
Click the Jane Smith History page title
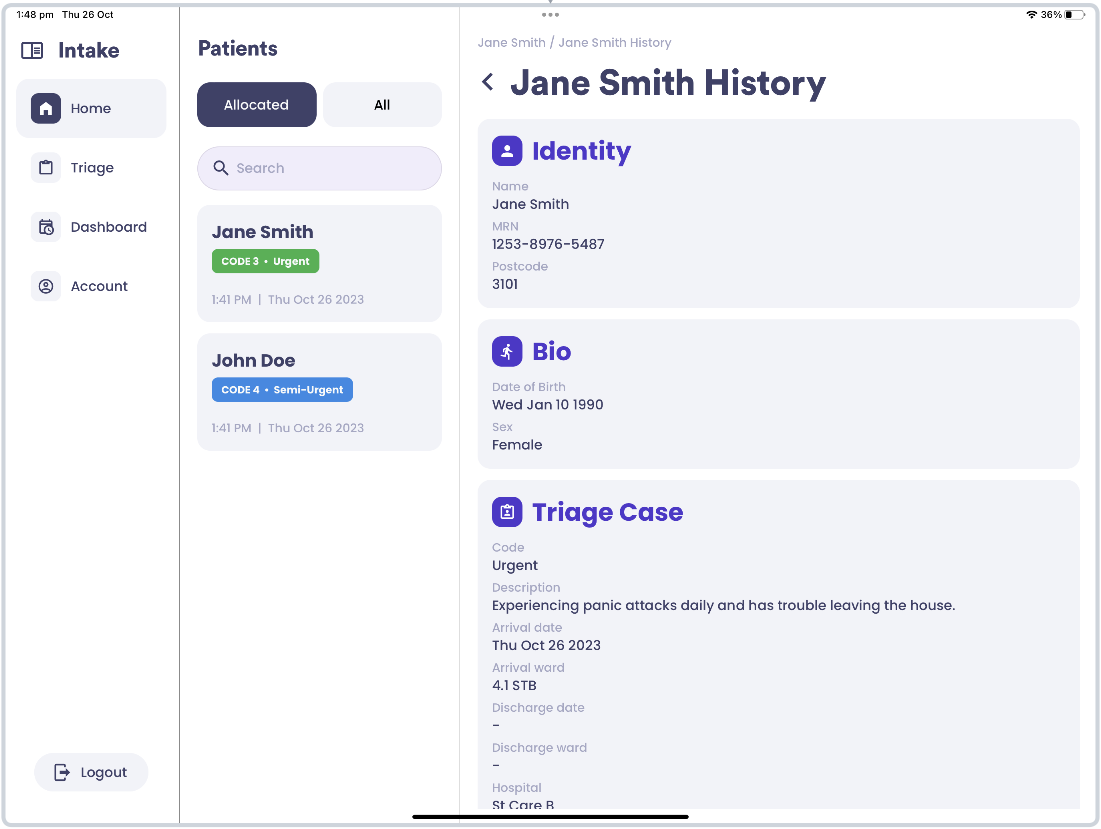[x=668, y=83]
